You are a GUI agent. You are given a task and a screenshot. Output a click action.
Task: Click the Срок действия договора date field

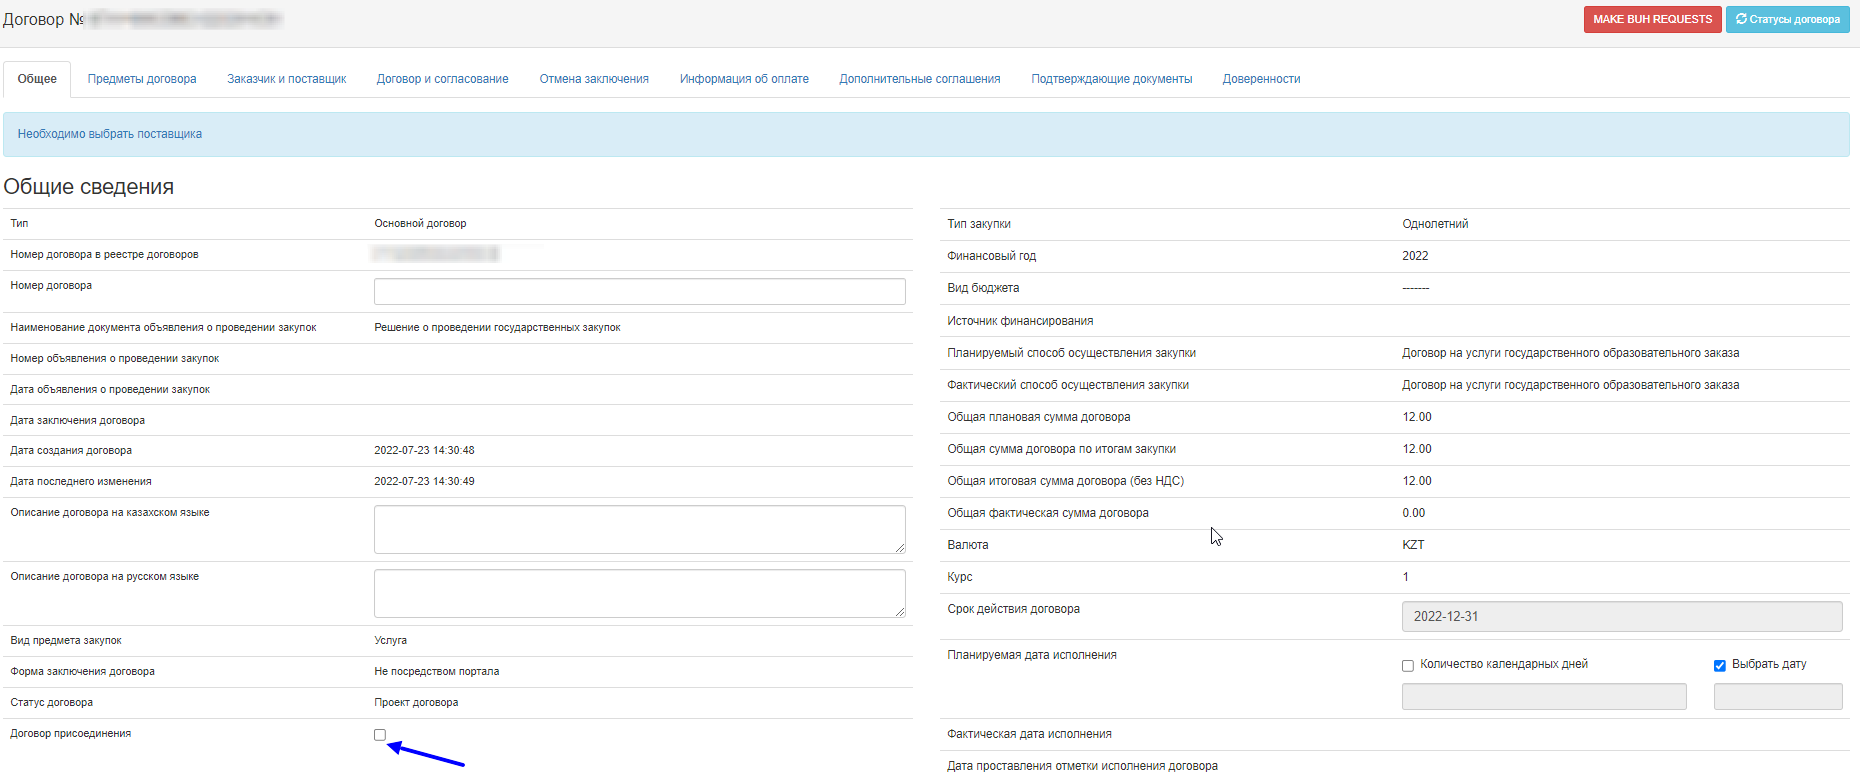[x=1621, y=616]
